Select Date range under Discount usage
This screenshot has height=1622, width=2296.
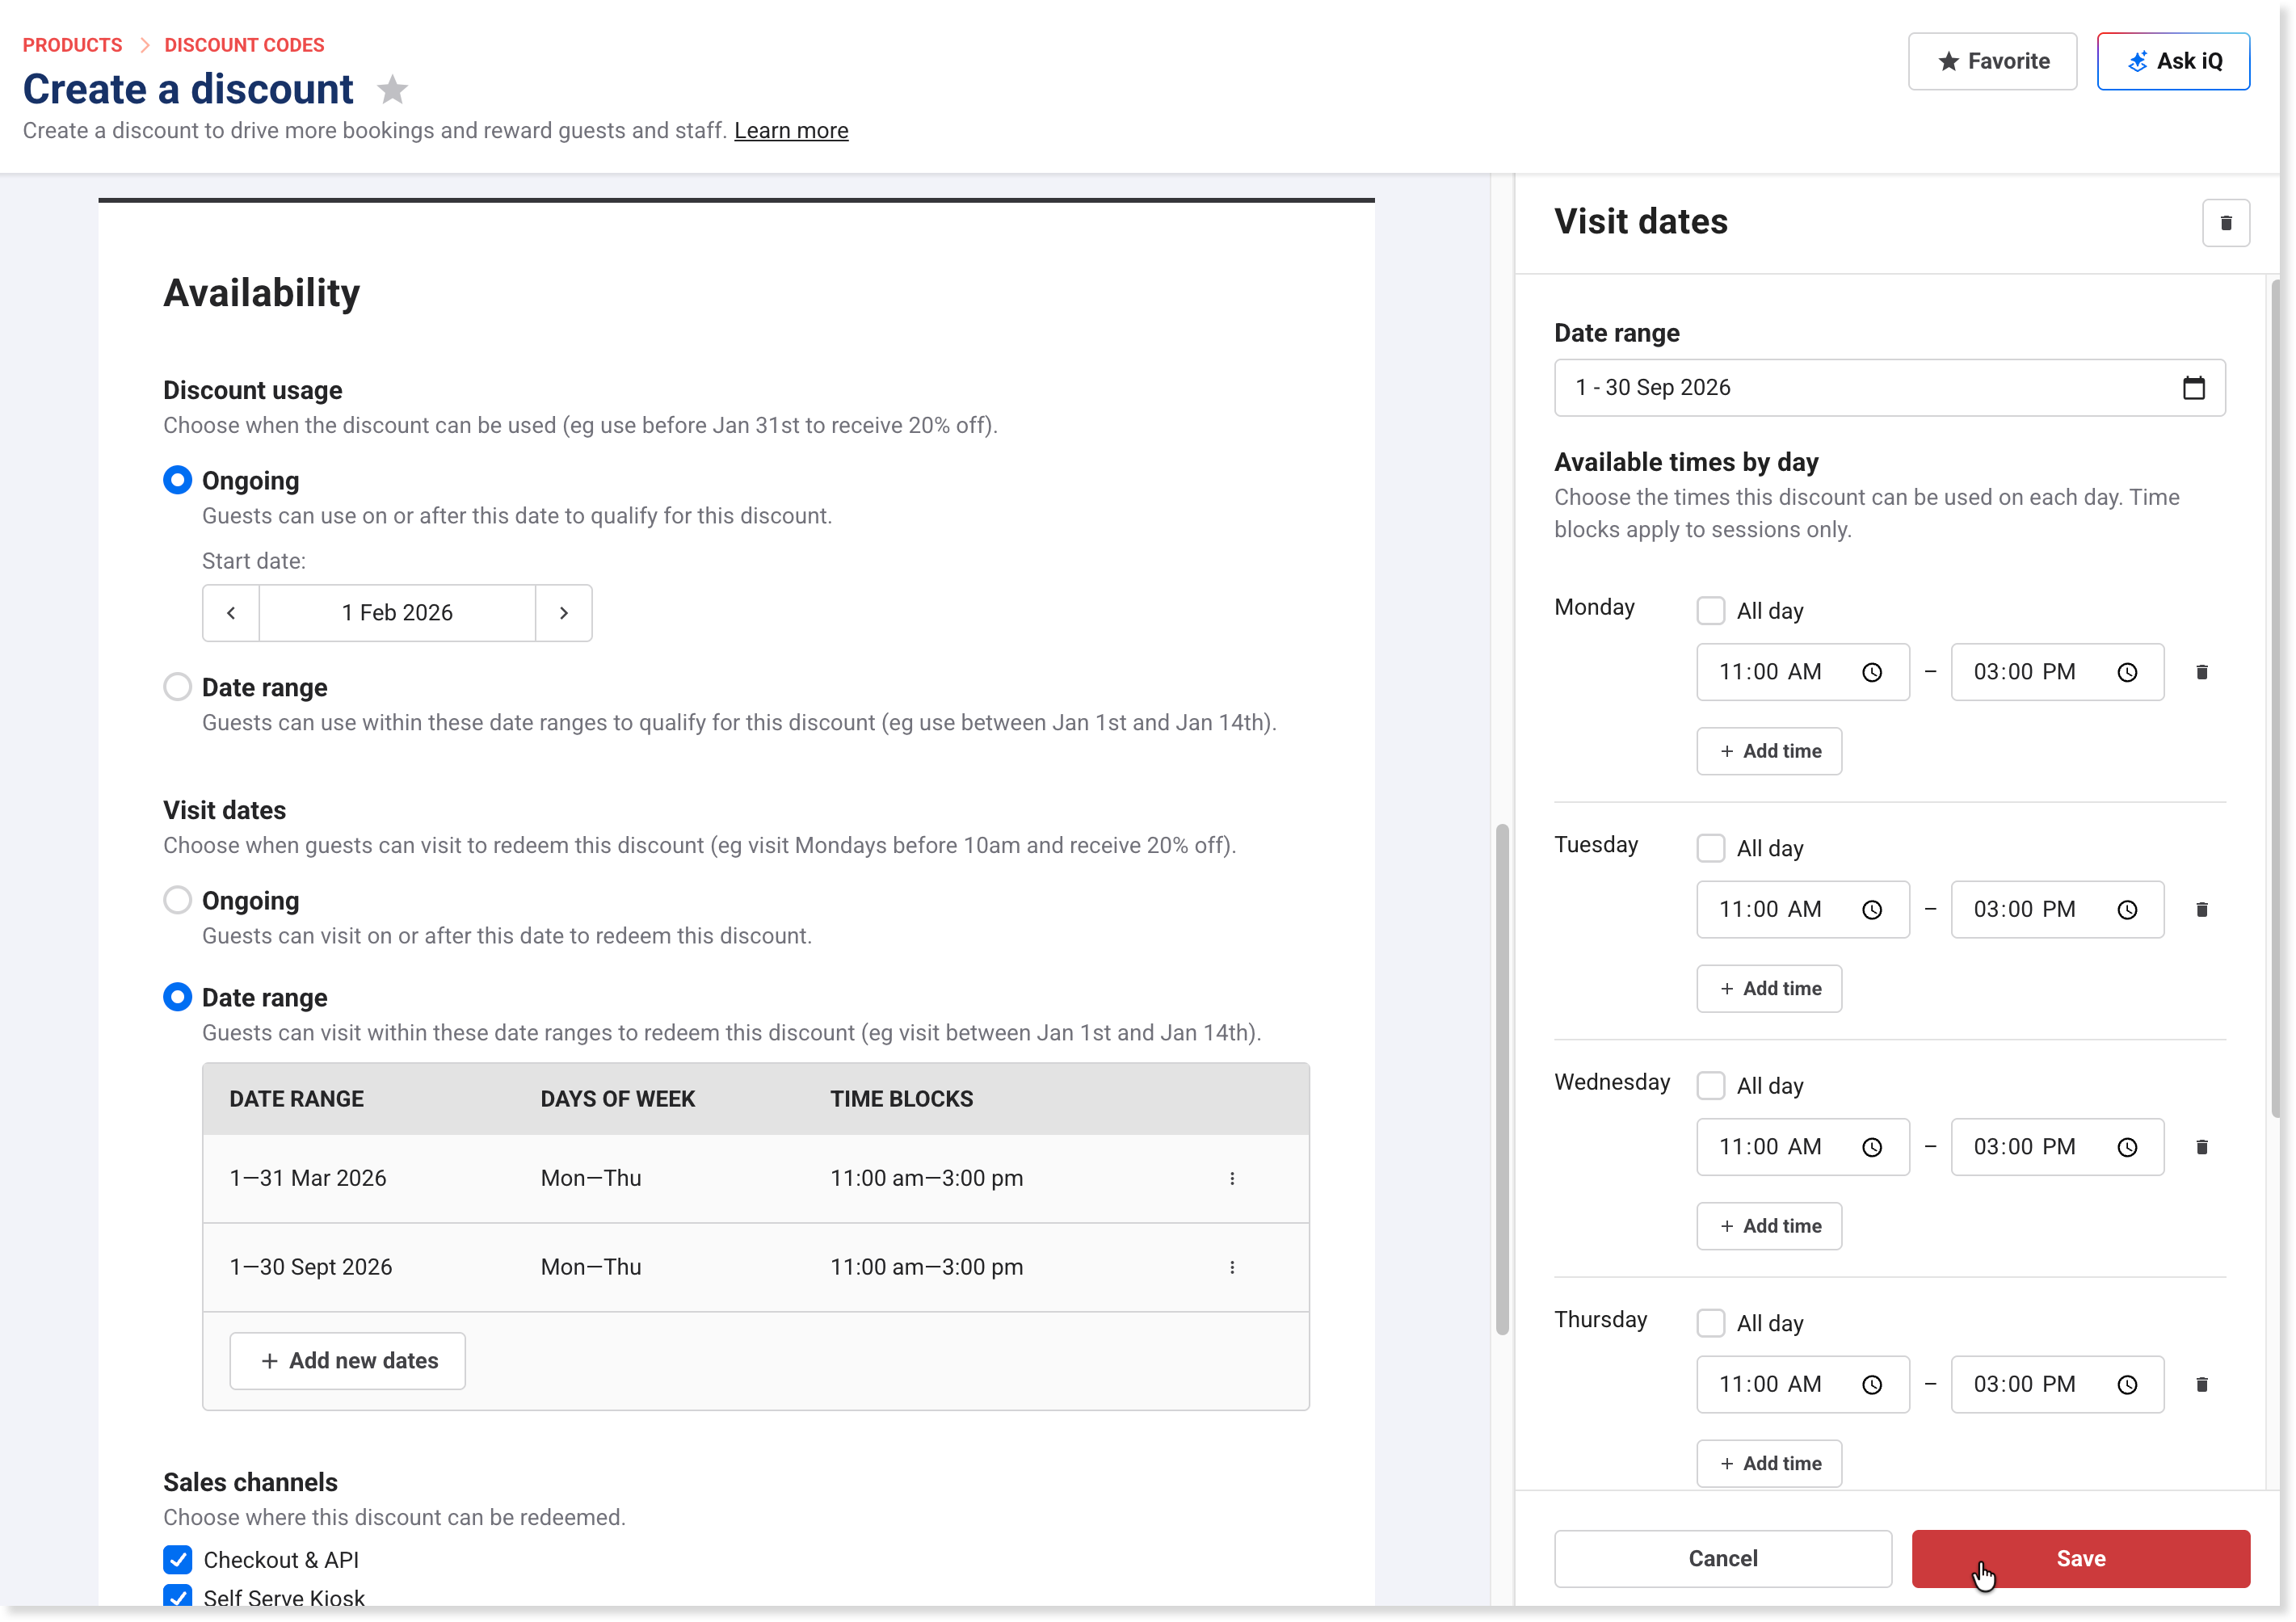[177, 687]
